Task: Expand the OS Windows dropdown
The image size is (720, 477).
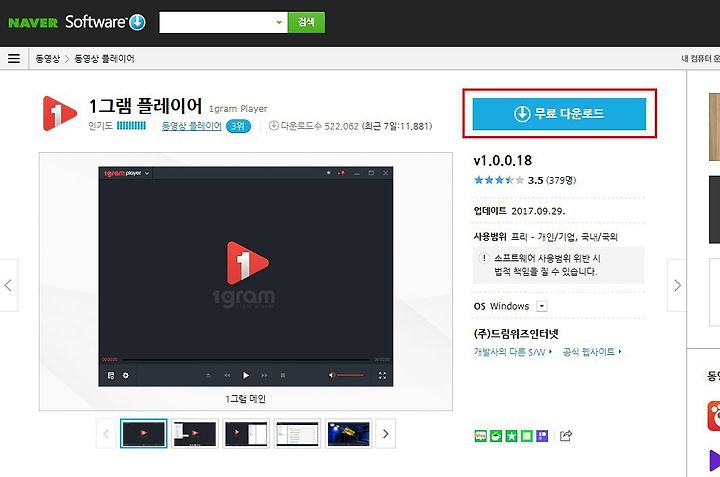Action: click(542, 306)
